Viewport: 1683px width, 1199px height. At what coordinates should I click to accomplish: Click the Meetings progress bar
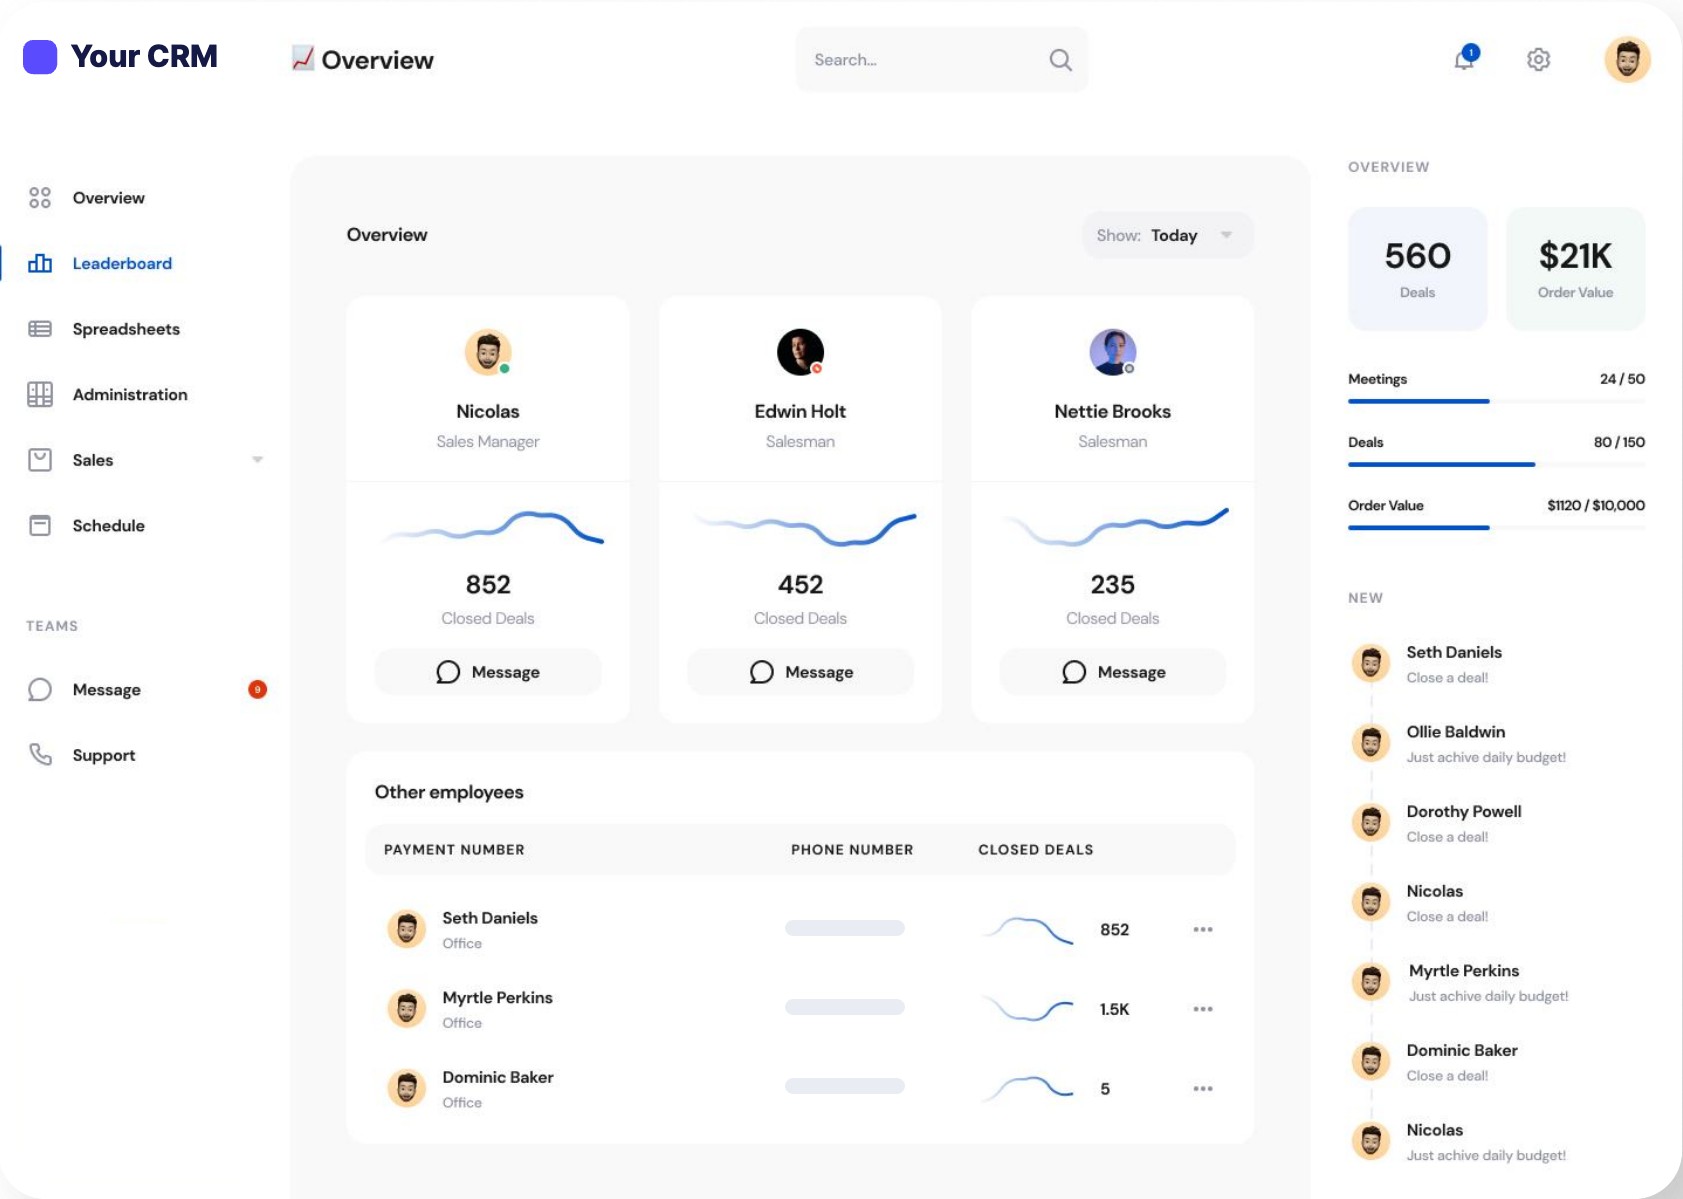pos(1496,401)
